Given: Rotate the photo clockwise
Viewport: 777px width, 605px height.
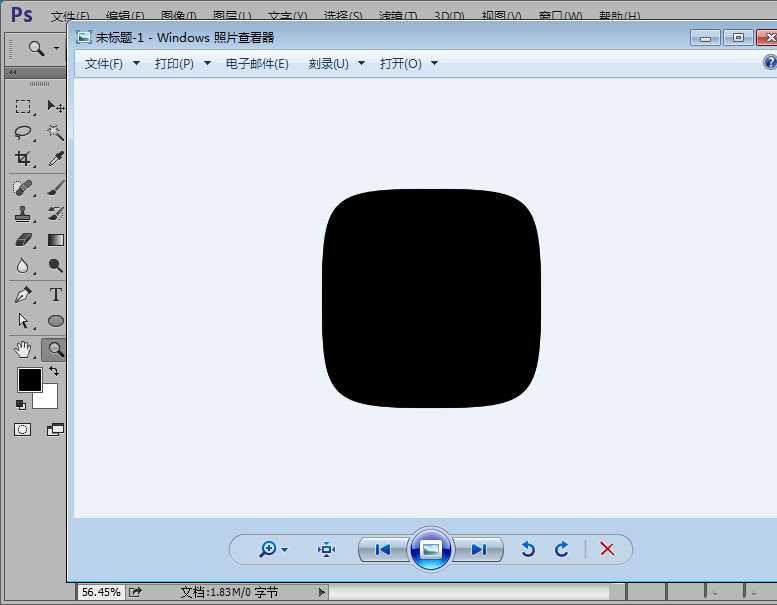Looking at the screenshot, I should coord(562,549).
